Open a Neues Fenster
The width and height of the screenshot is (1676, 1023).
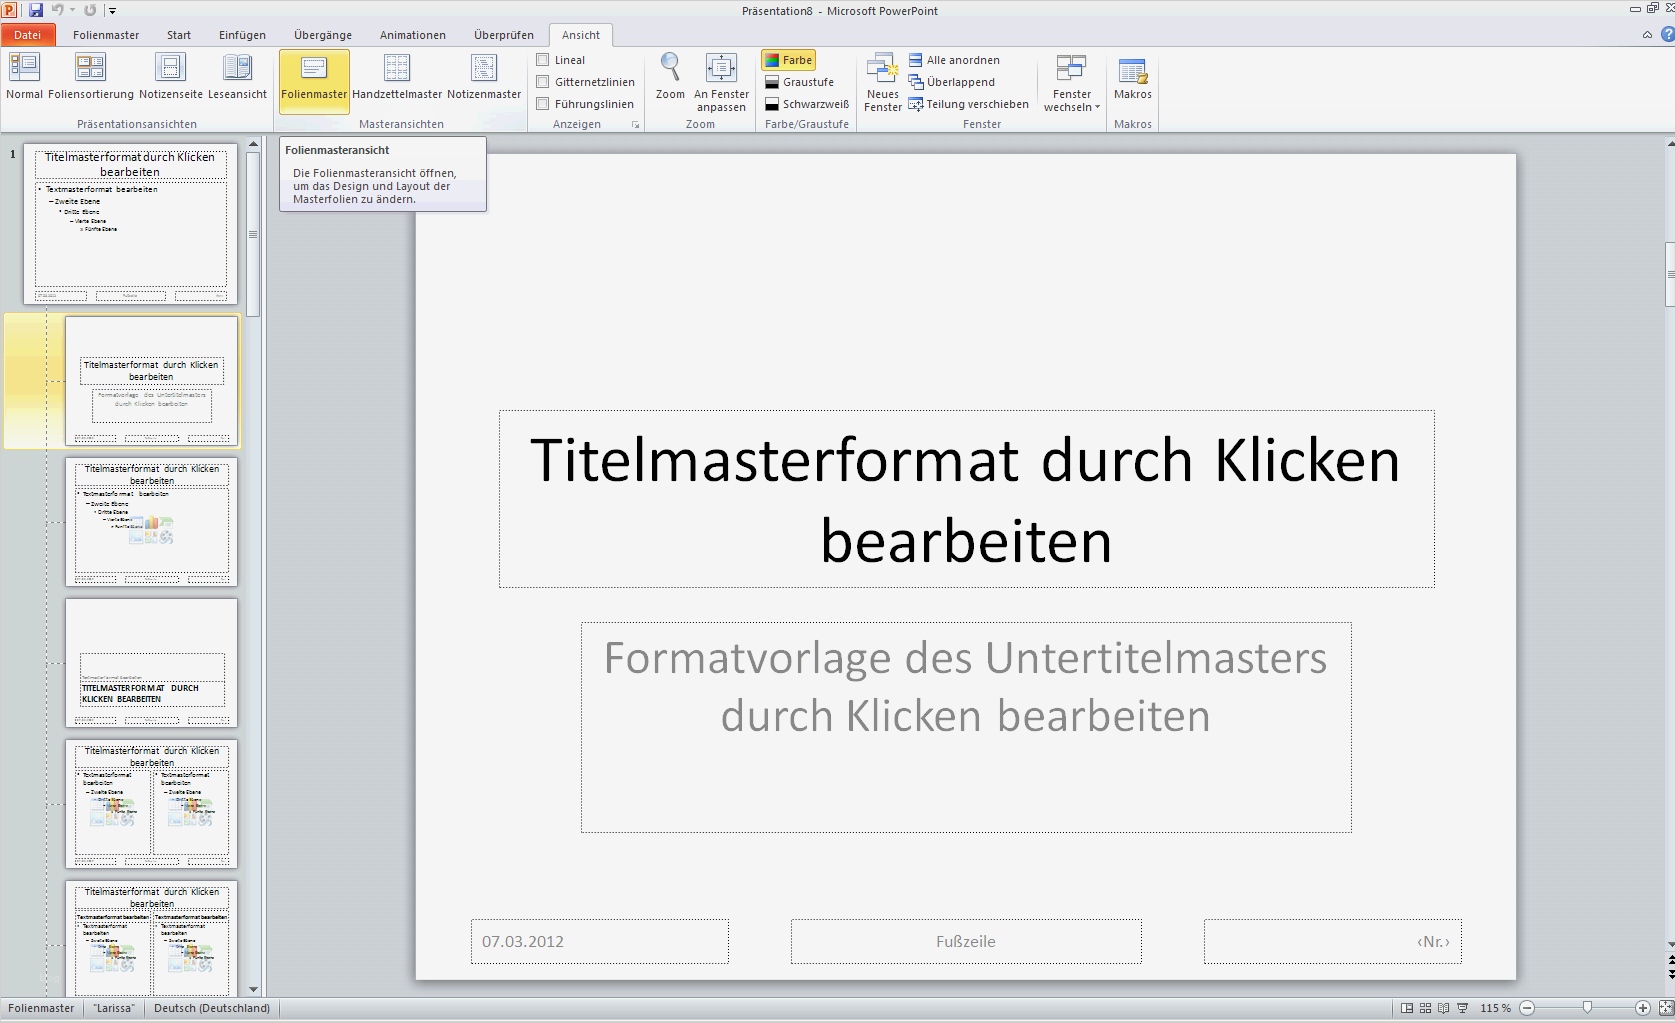pyautogui.click(x=883, y=83)
